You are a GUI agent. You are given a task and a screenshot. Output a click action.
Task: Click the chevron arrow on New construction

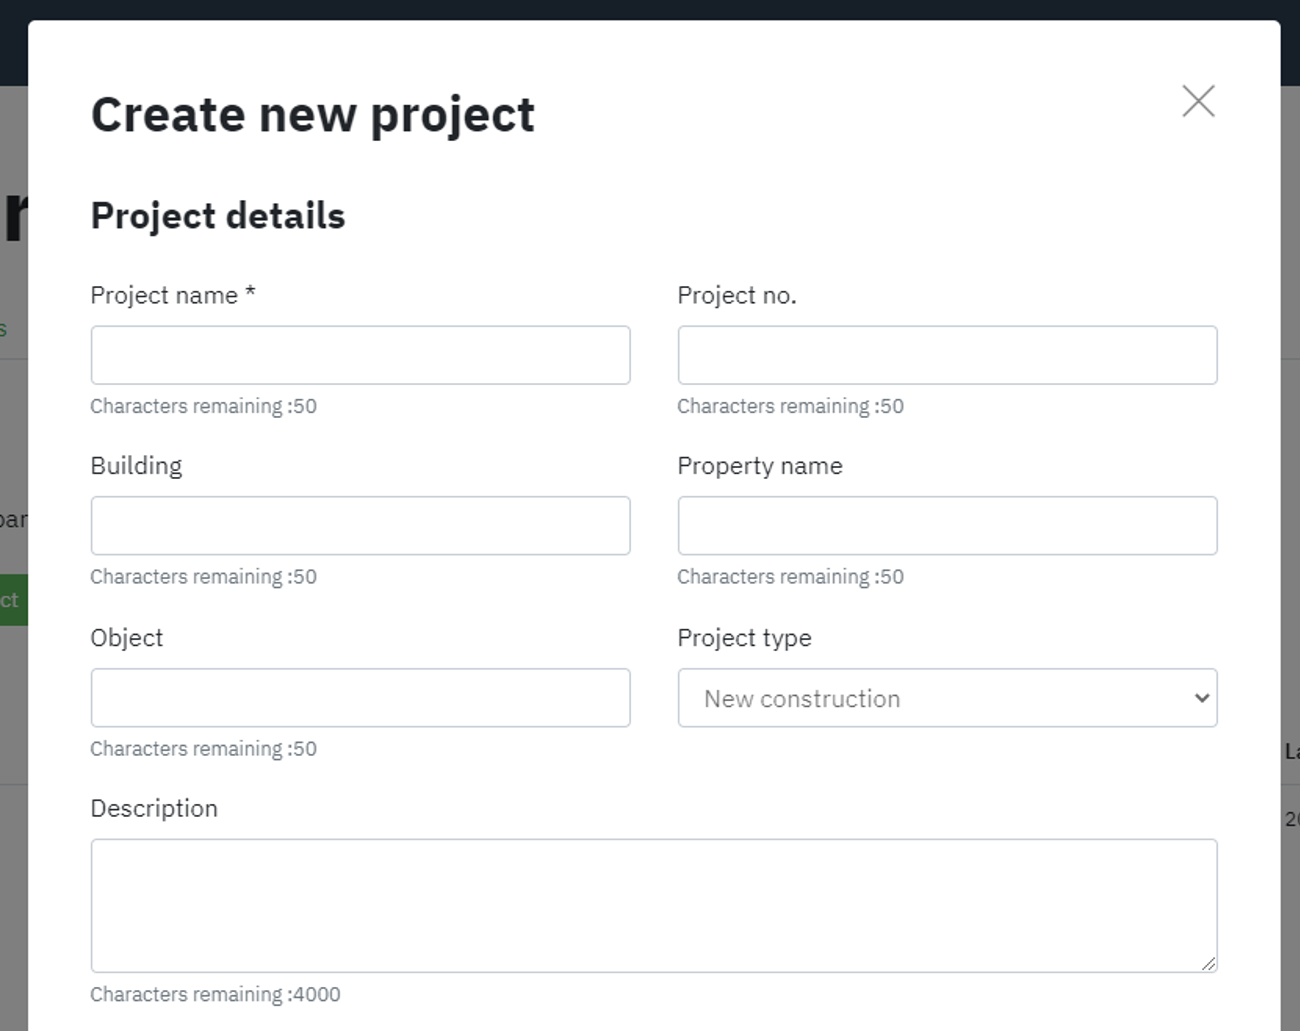pos(1202,698)
